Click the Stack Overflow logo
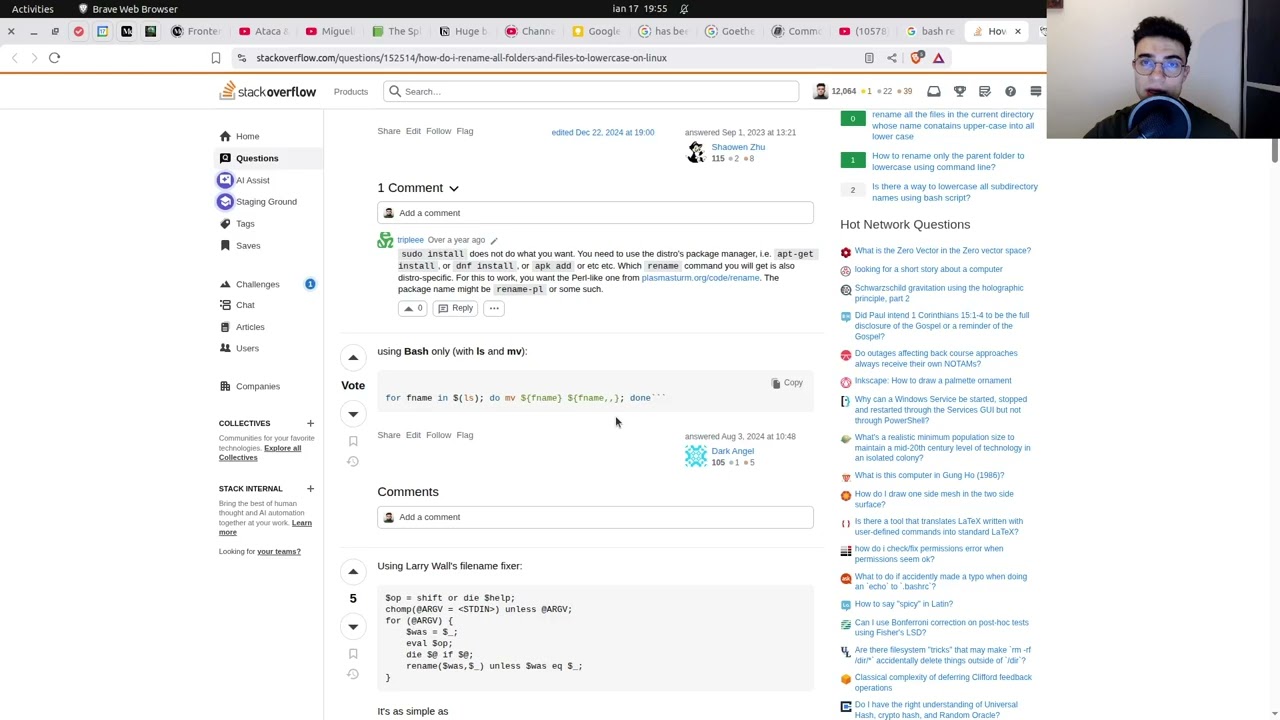 [x=268, y=92]
